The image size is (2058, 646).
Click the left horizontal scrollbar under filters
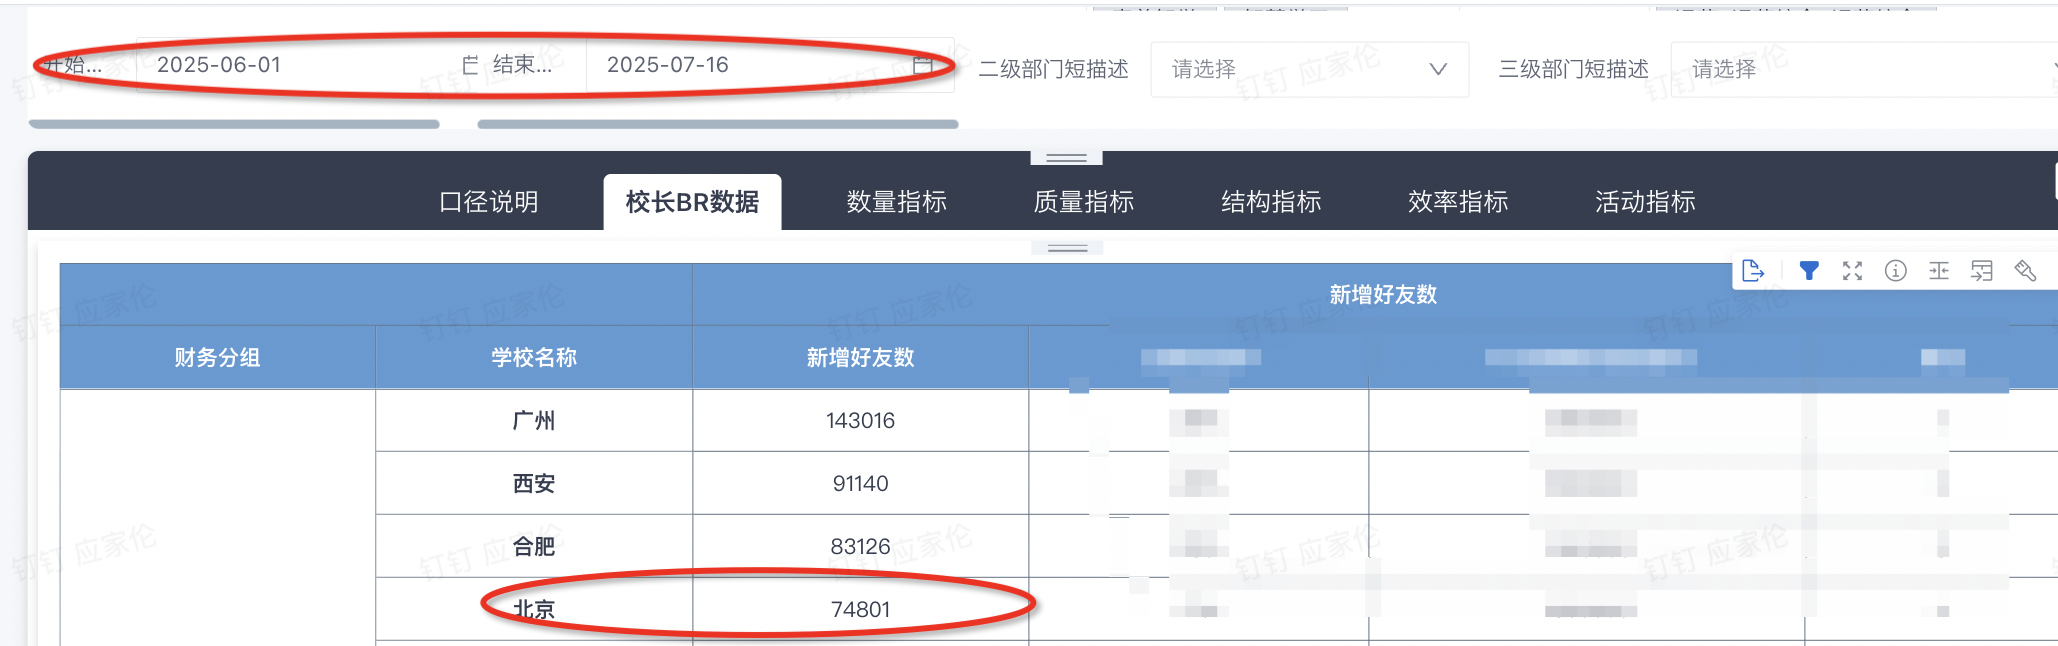click(234, 124)
